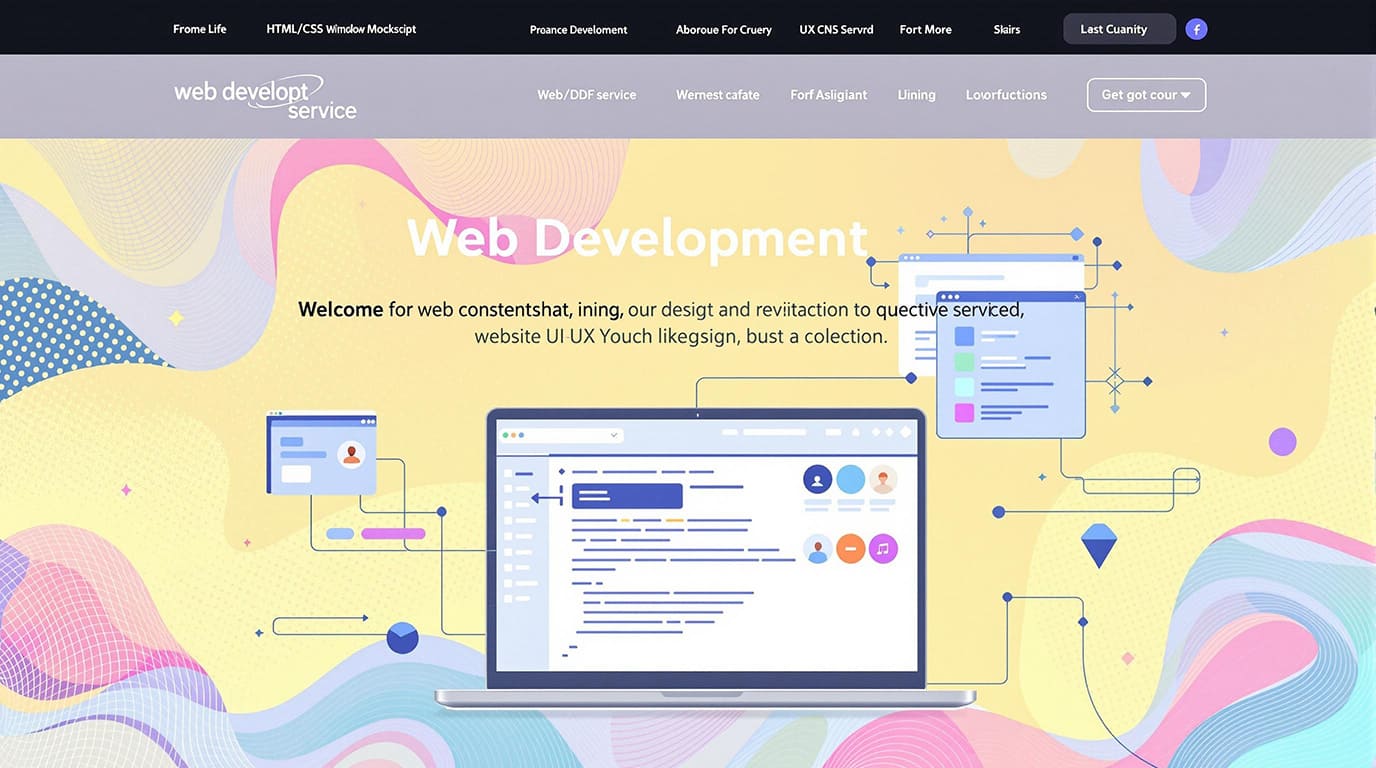
Task: Click the light blue circle avatar
Action: [x=851, y=479]
